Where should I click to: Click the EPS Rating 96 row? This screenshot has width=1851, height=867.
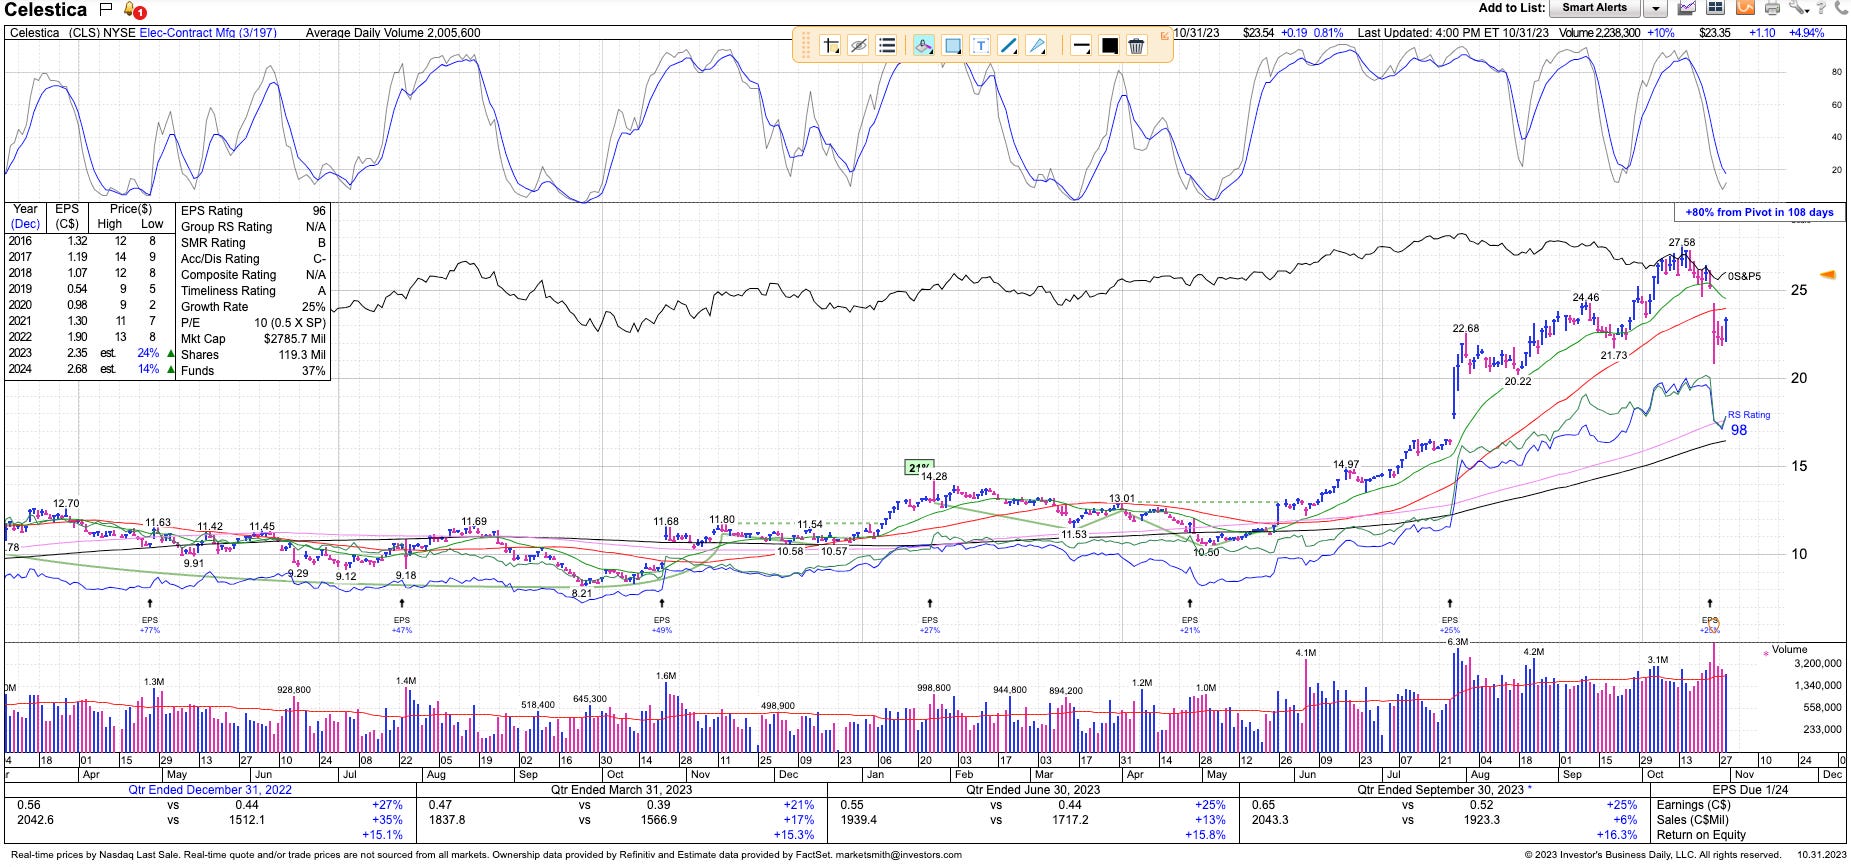click(253, 211)
